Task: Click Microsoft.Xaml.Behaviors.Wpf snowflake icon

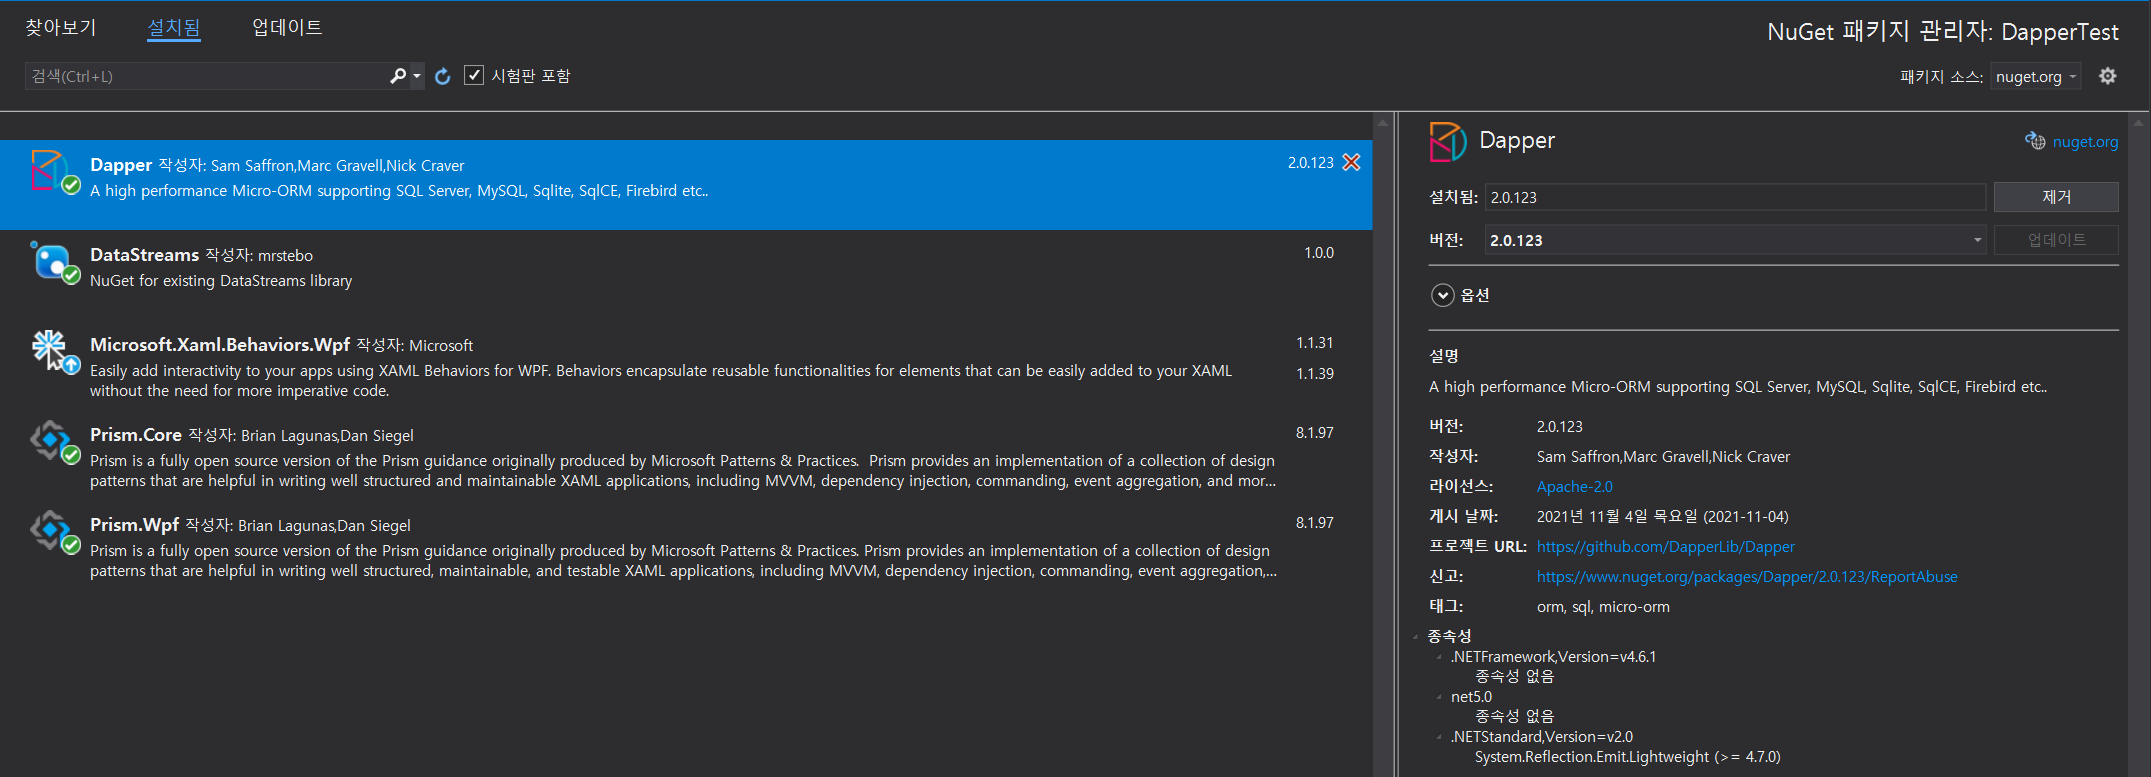Action: (54, 351)
